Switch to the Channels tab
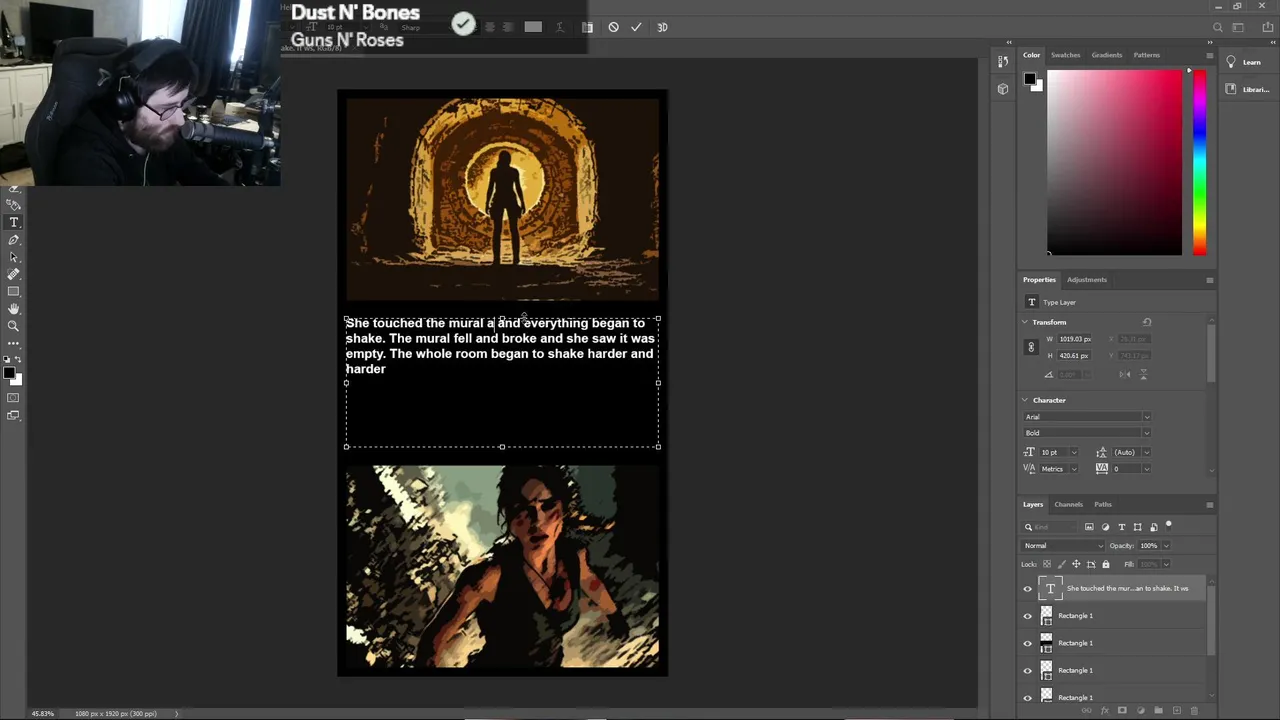 pos(1068,505)
